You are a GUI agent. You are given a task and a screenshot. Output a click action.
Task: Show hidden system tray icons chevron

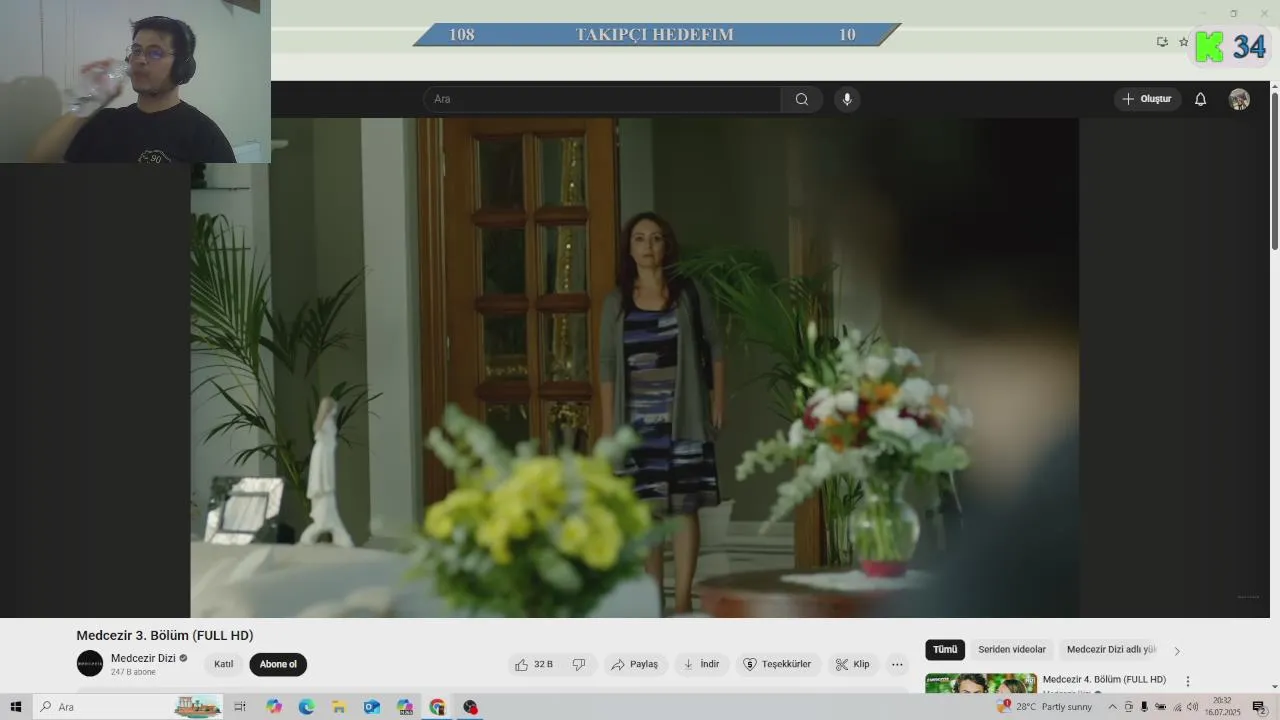1112,707
